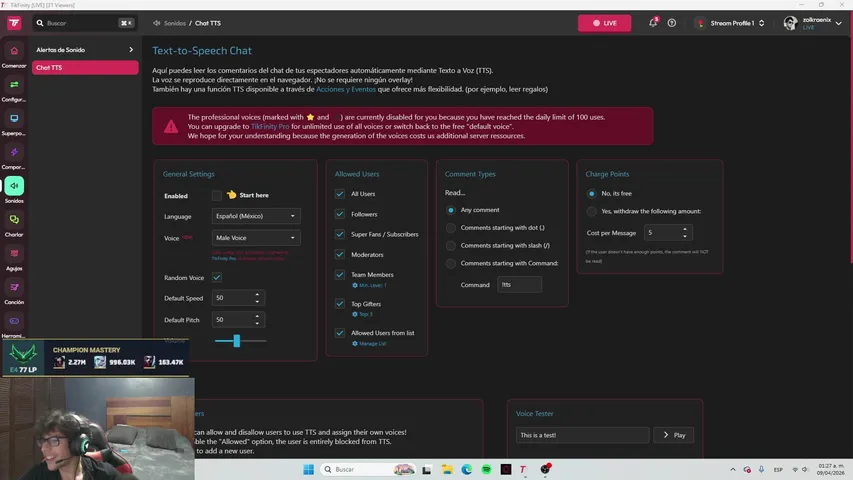This screenshot has height=480, width=853.
Task: Go to Sonidos breadcrumb
Action: click(x=175, y=23)
